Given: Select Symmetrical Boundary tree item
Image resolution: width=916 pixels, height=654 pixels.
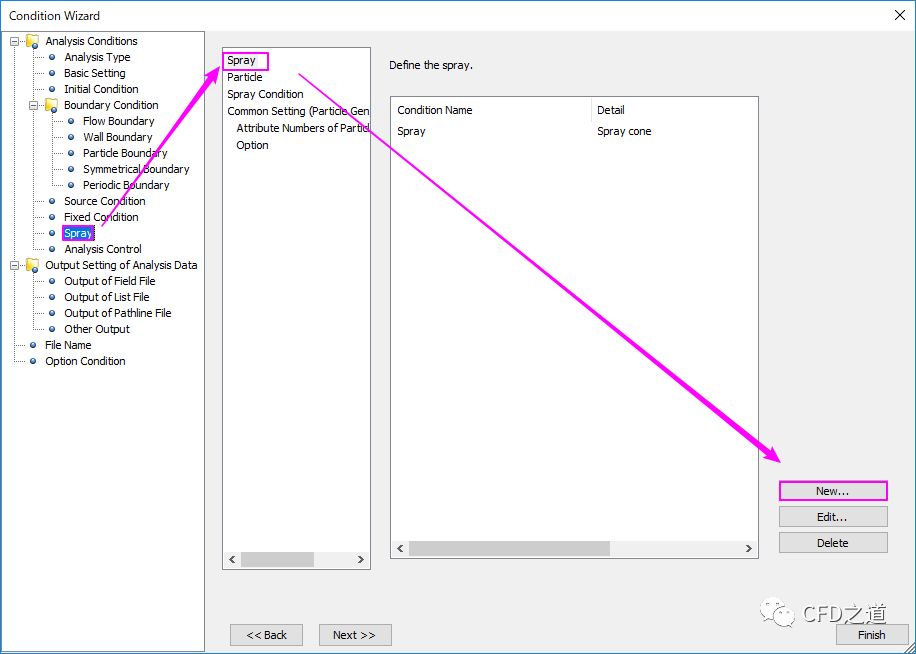Looking at the screenshot, I should [x=136, y=169].
